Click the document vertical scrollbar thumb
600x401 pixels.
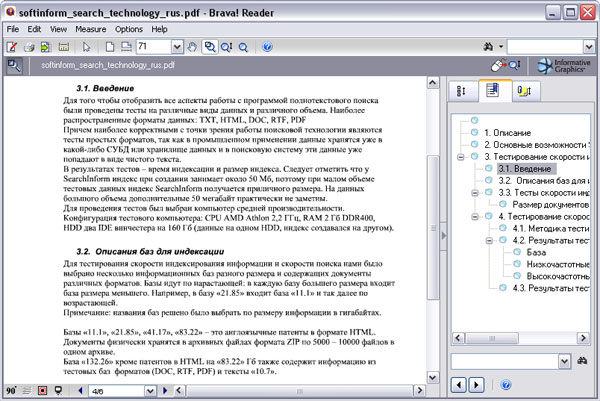[433, 228]
